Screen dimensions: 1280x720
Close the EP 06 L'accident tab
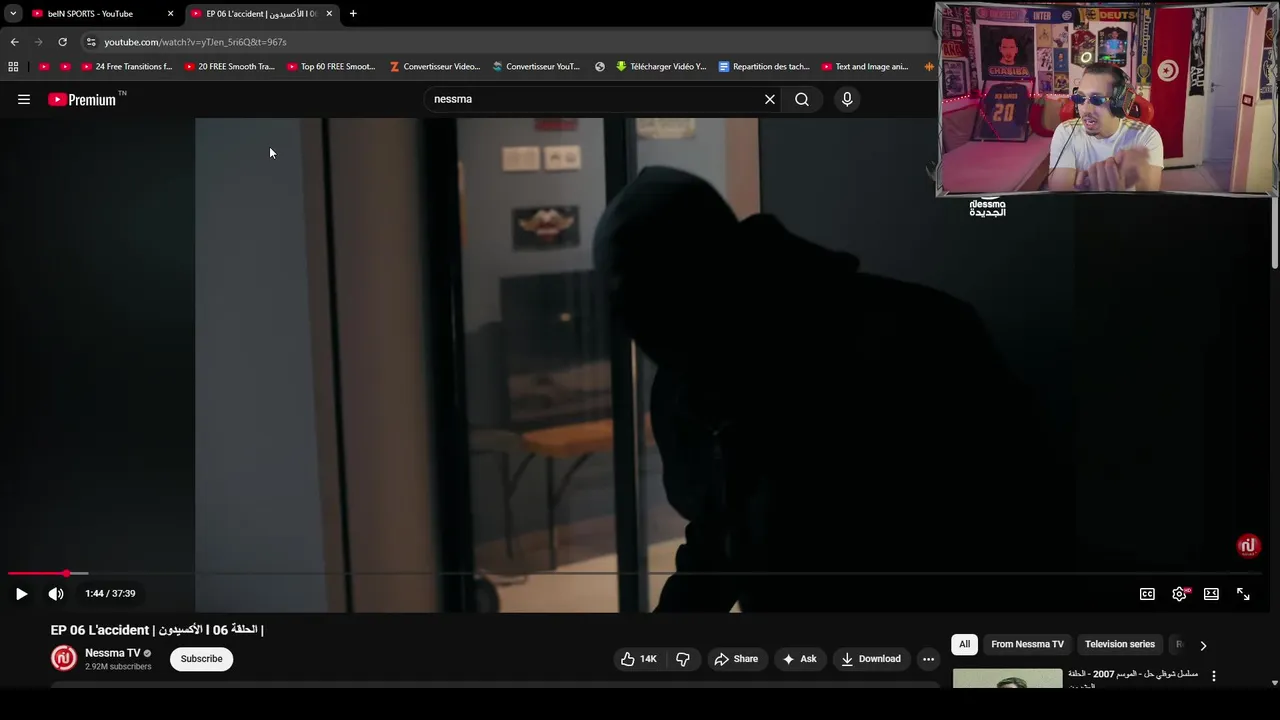[329, 14]
